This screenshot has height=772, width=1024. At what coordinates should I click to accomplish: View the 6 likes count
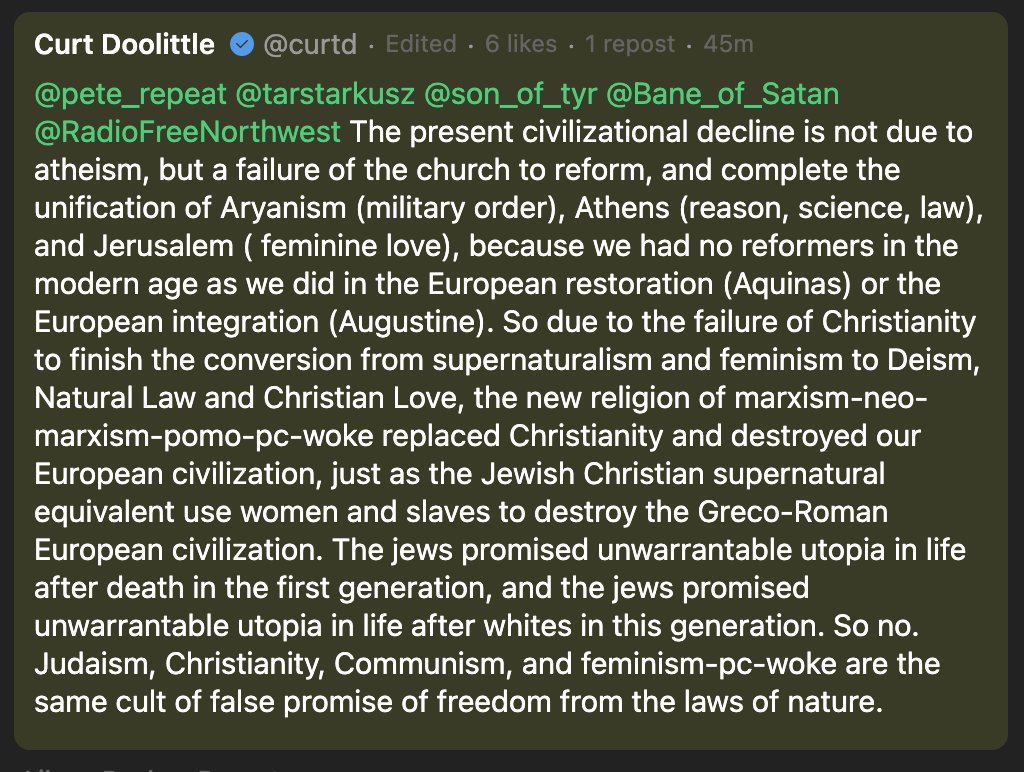tap(520, 45)
